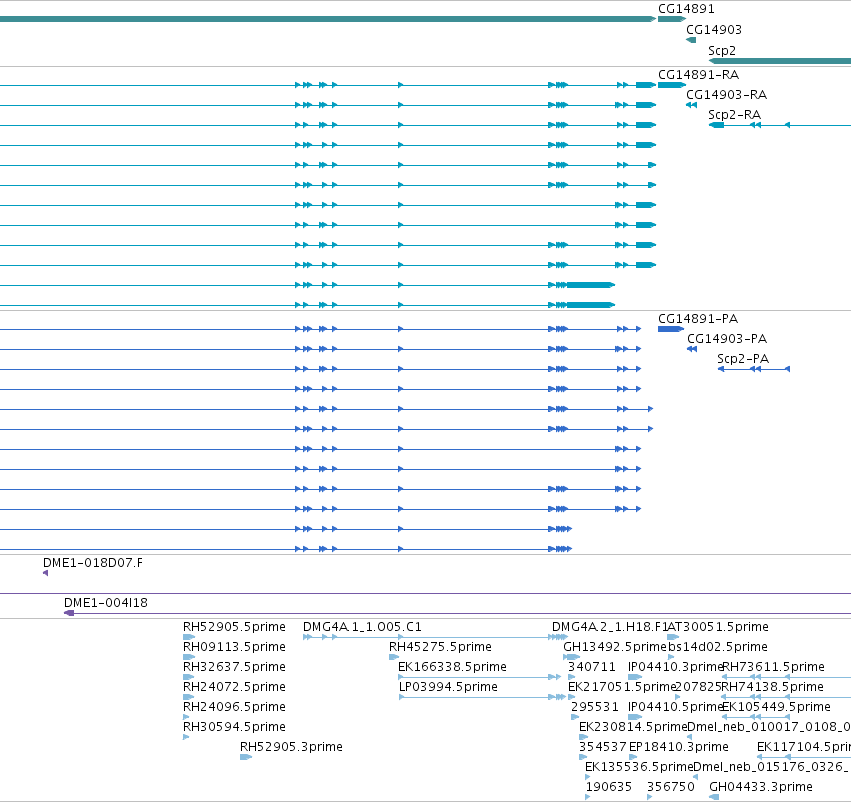851x802 pixels.
Task: Select the 190635 feature label
Action: (608, 787)
